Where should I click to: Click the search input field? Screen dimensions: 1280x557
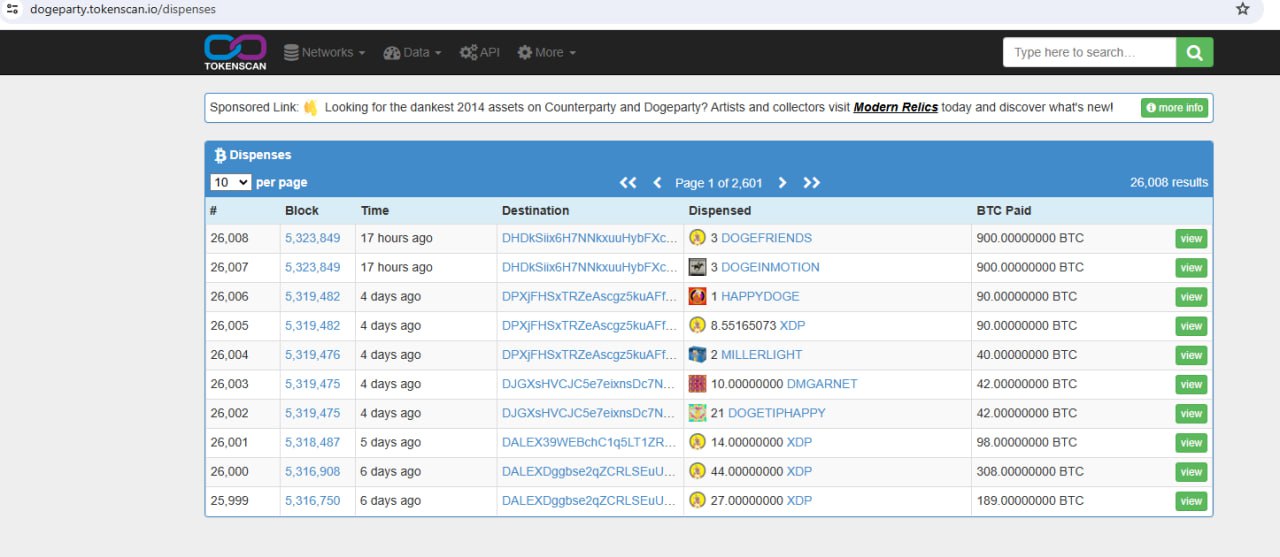(x=1089, y=52)
